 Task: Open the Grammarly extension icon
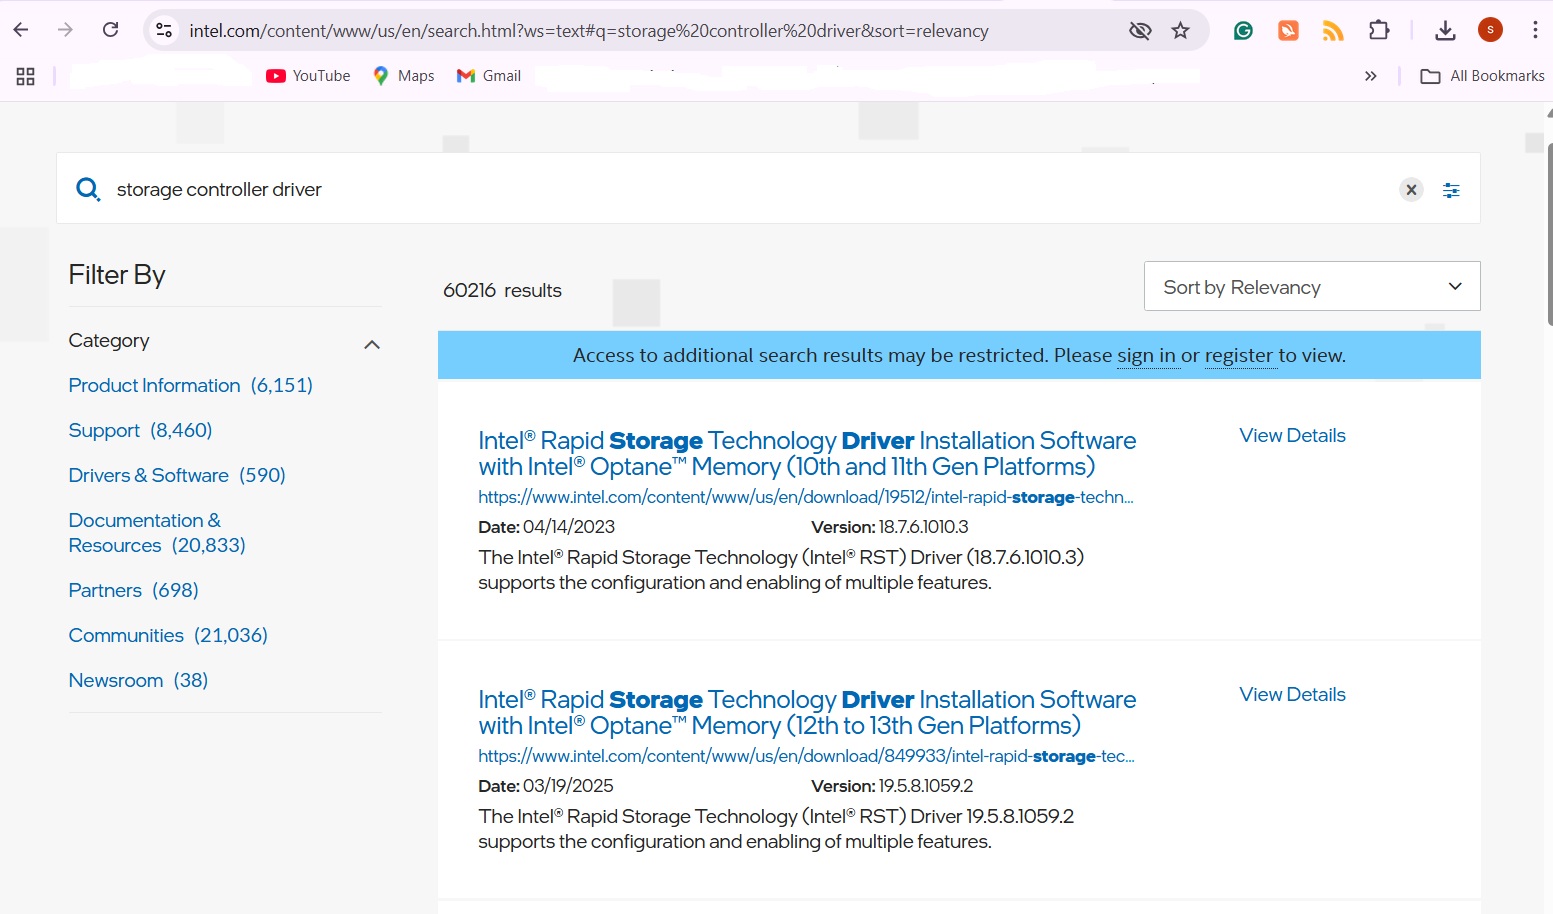(x=1242, y=30)
